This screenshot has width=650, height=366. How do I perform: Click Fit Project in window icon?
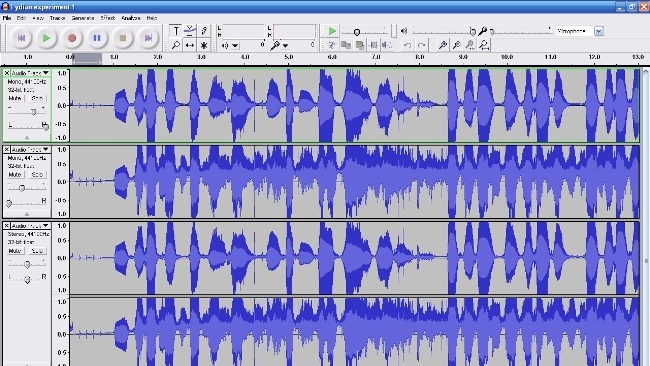coord(484,45)
